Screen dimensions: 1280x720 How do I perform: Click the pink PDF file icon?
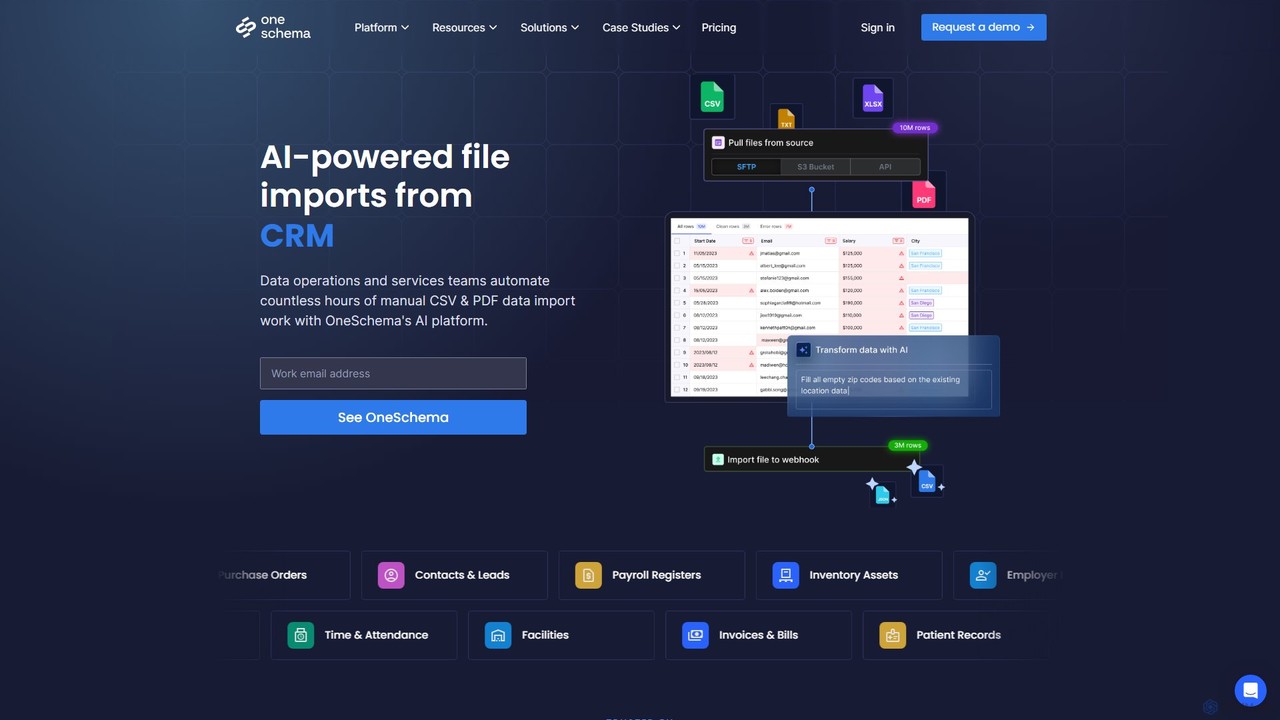(923, 195)
